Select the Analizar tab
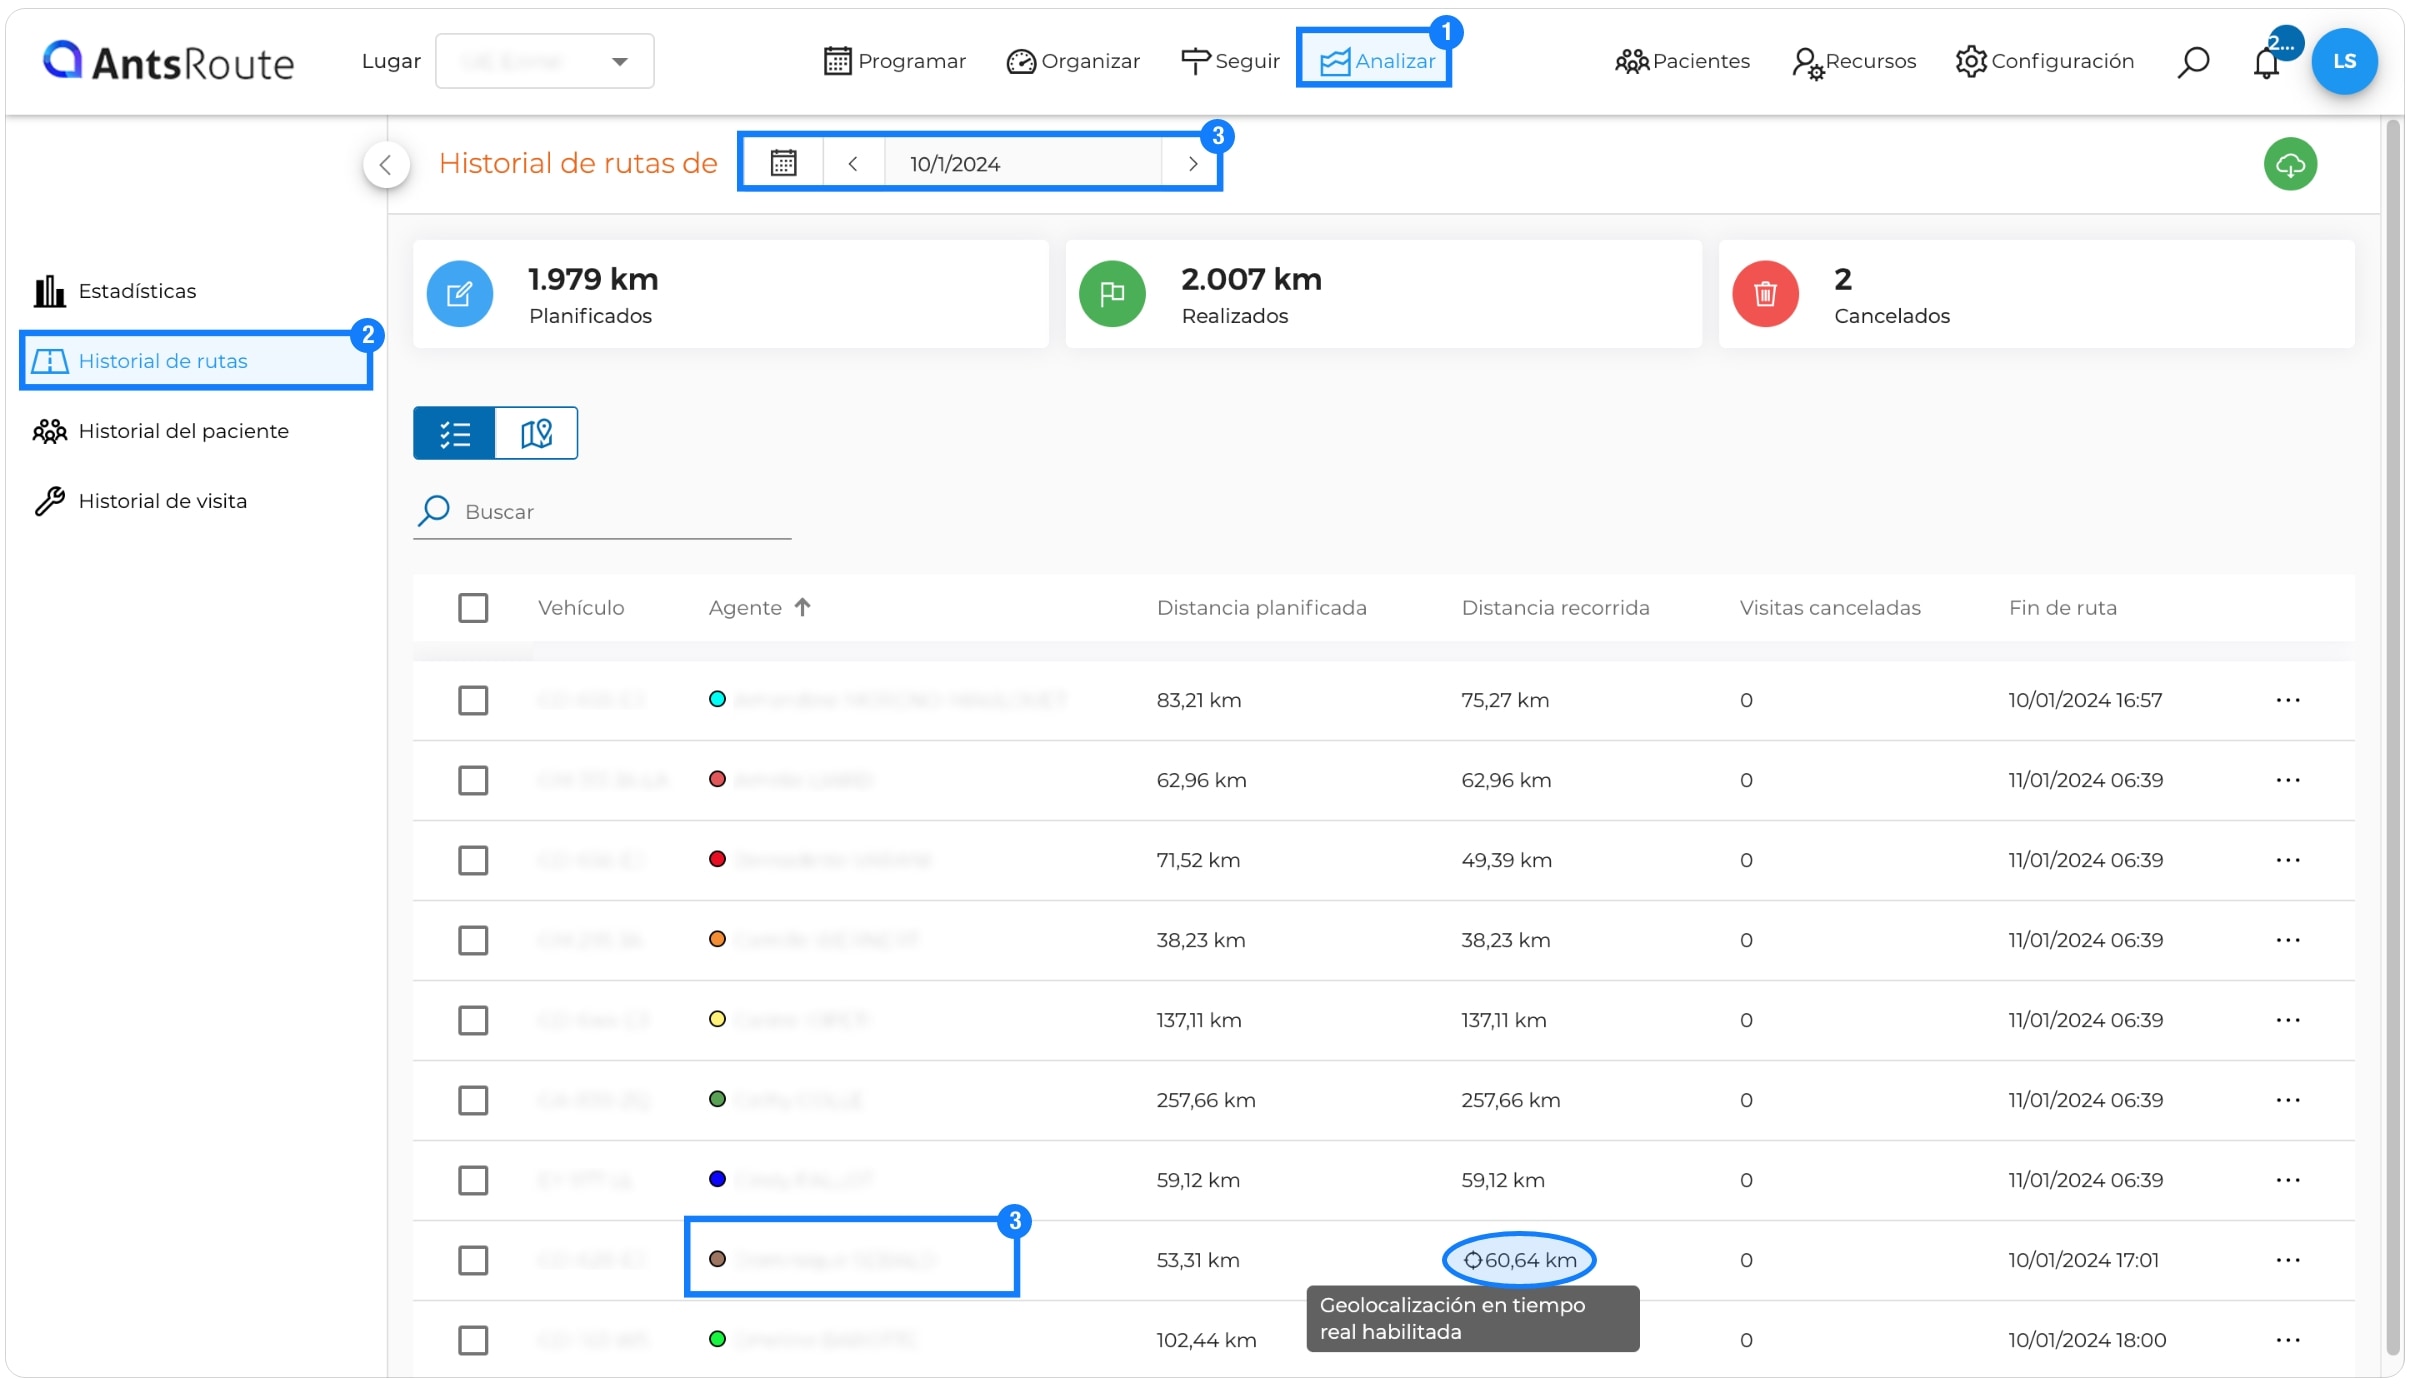This screenshot has width=2410, height=1385. point(1375,61)
